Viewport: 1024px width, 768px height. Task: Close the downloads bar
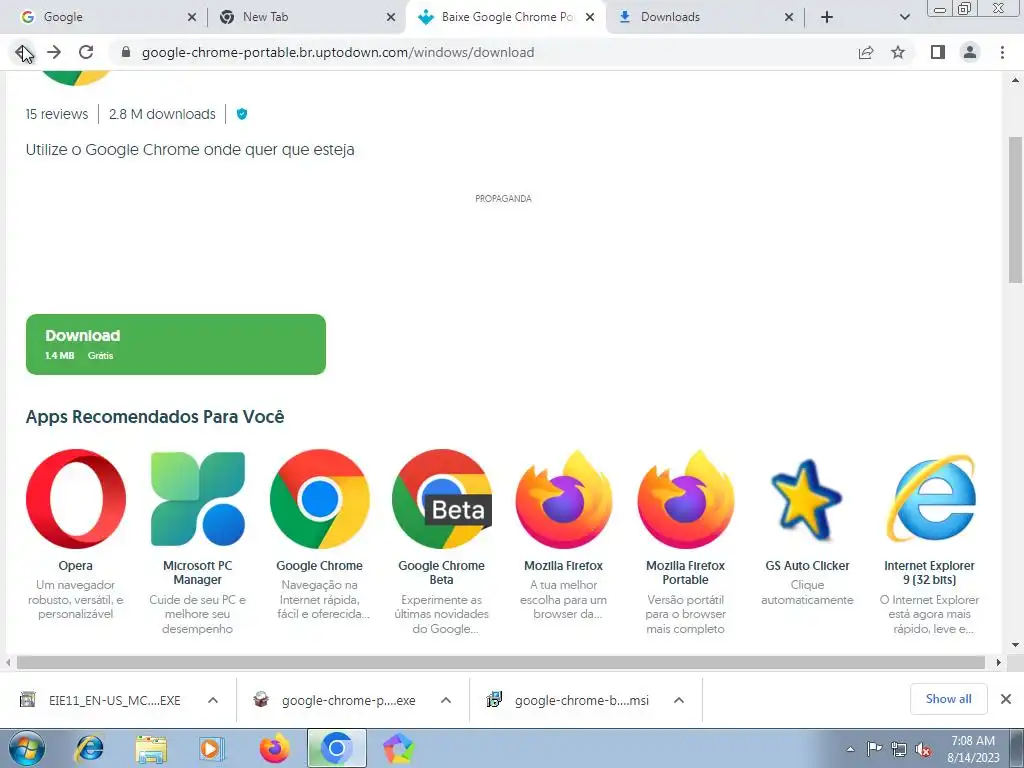click(x=1006, y=699)
